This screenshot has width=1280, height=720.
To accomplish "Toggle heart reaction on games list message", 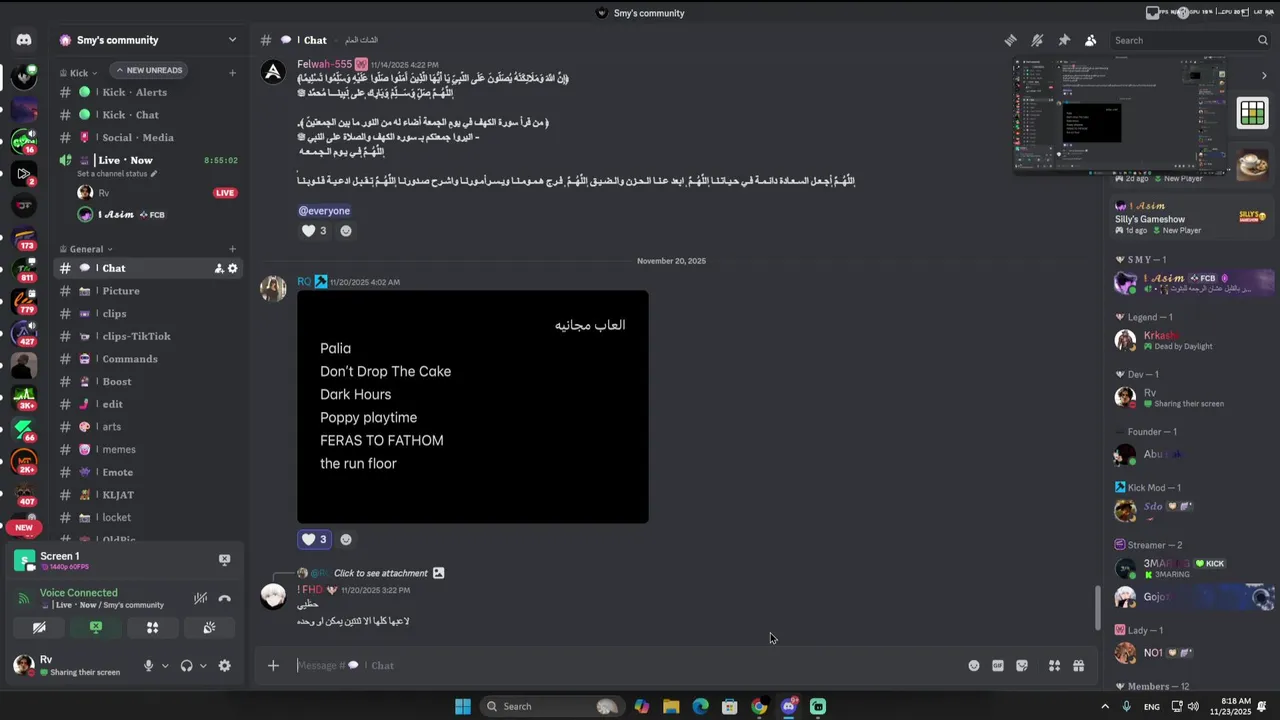I will (x=313, y=539).
